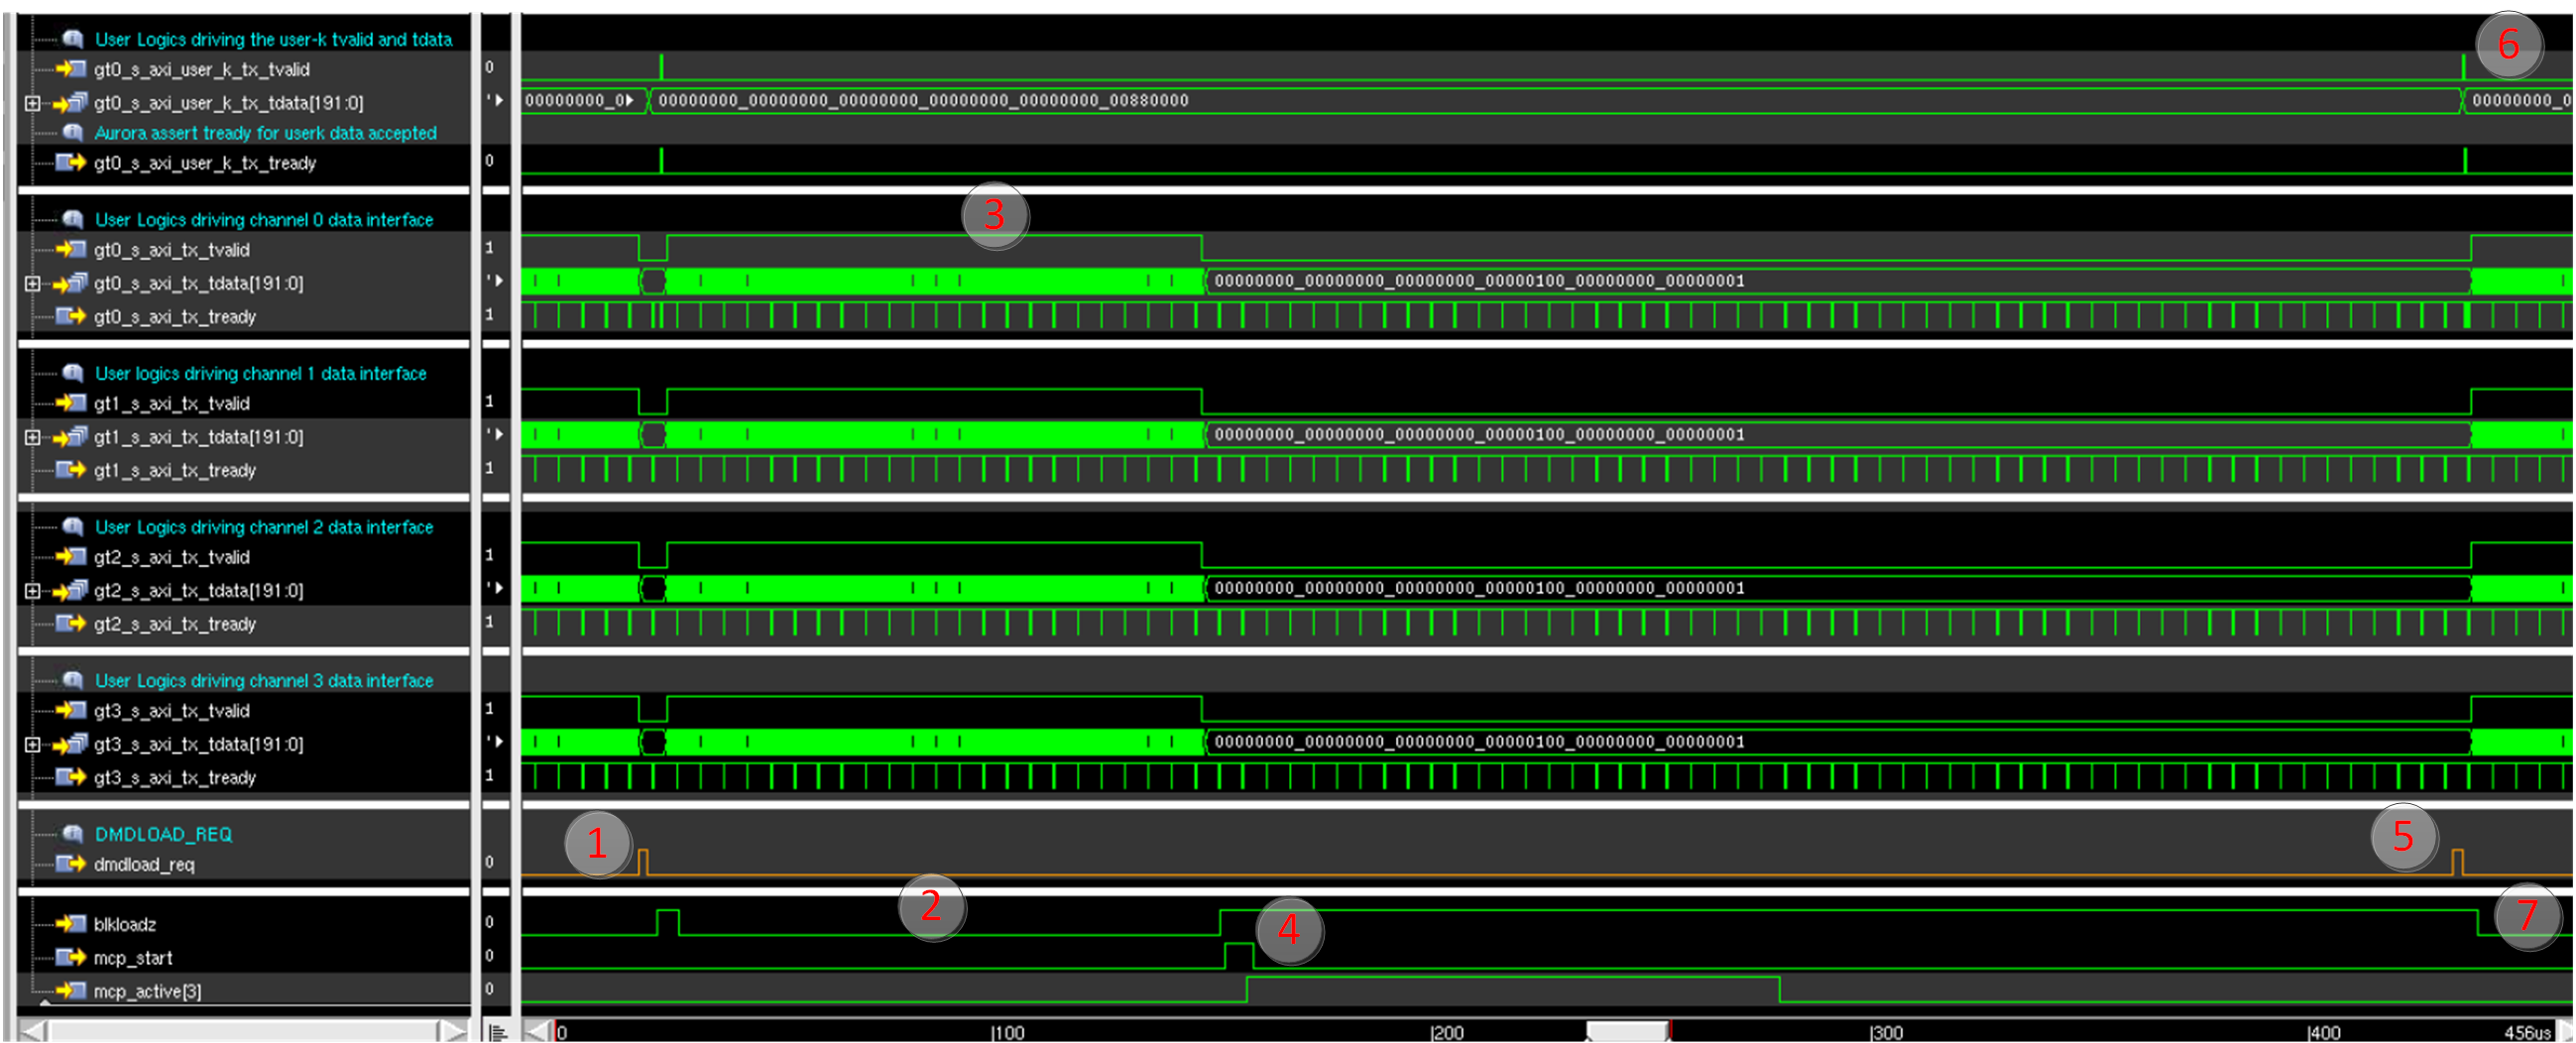
Task: Click signal icon beside blkloadz
Action: click(x=70, y=924)
